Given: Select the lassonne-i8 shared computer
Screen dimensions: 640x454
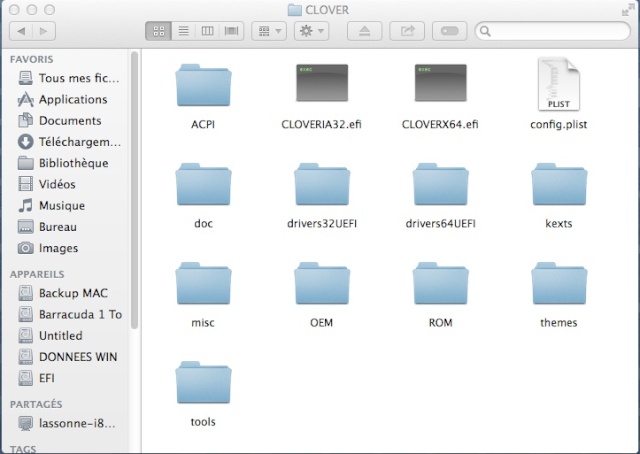Looking at the screenshot, I should tap(67, 423).
